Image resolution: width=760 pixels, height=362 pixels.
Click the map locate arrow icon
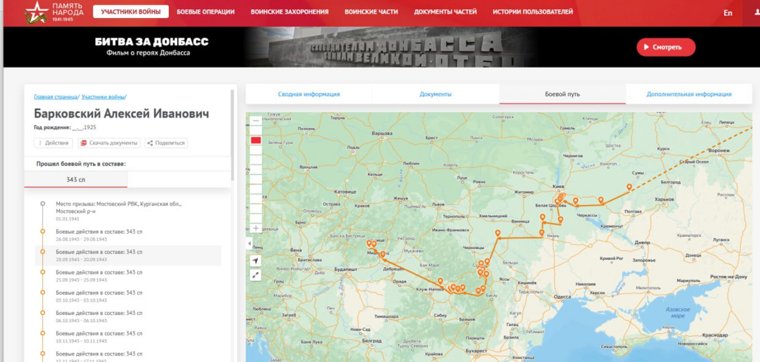coord(256,261)
